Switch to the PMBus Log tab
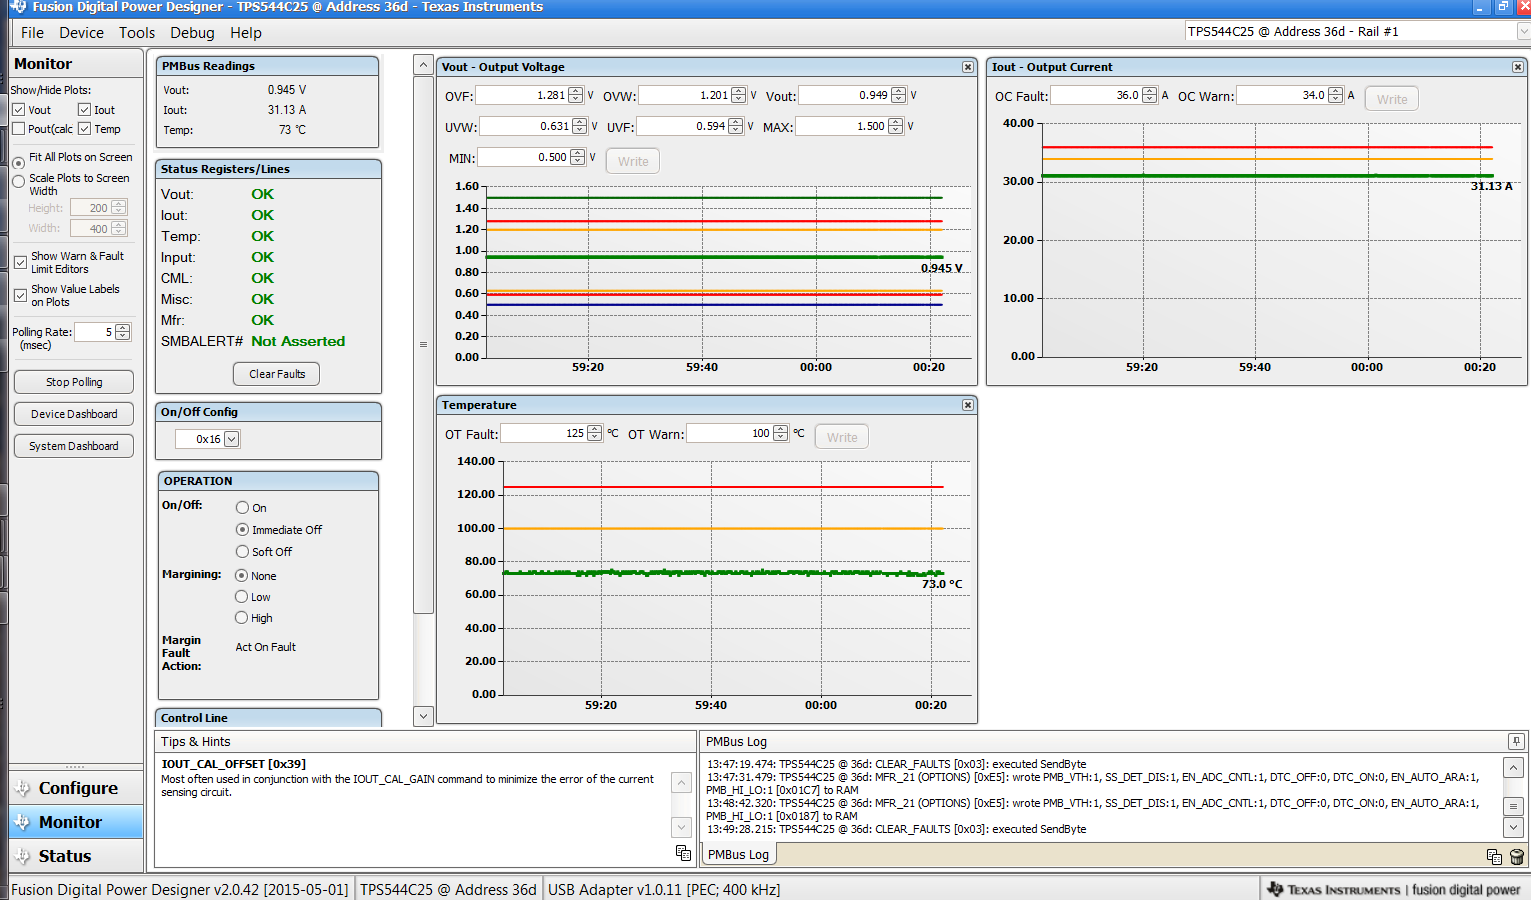Viewport: 1531px width, 900px height. pyautogui.click(x=737, y=854)
